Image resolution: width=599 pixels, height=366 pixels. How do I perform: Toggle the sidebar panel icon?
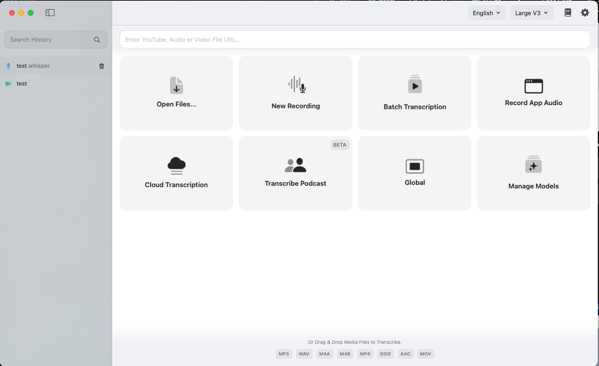tap(50, 13)
